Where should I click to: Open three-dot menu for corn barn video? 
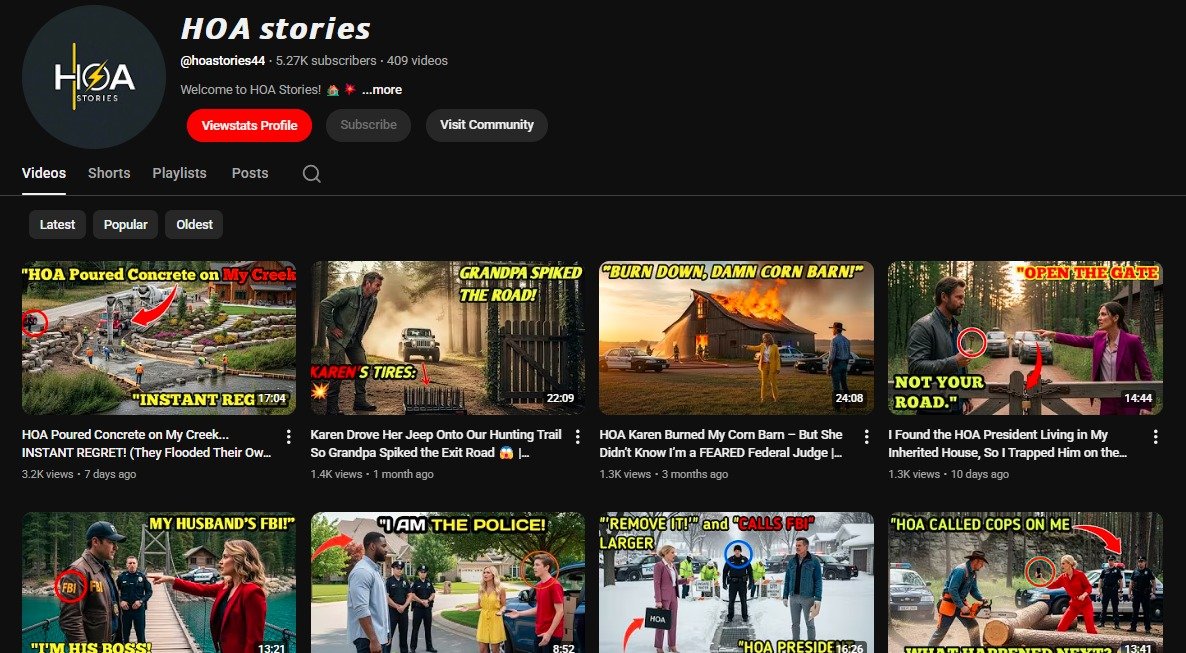(866, 437)
